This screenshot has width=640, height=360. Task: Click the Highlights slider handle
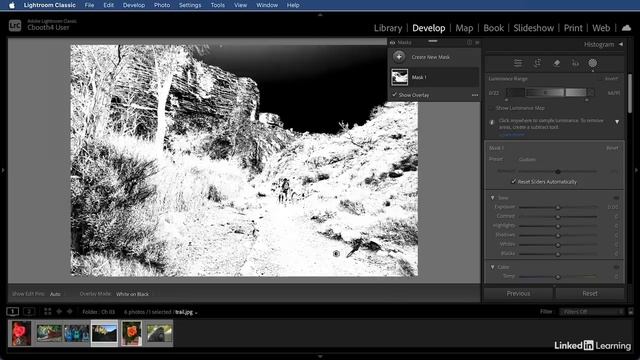558,226
